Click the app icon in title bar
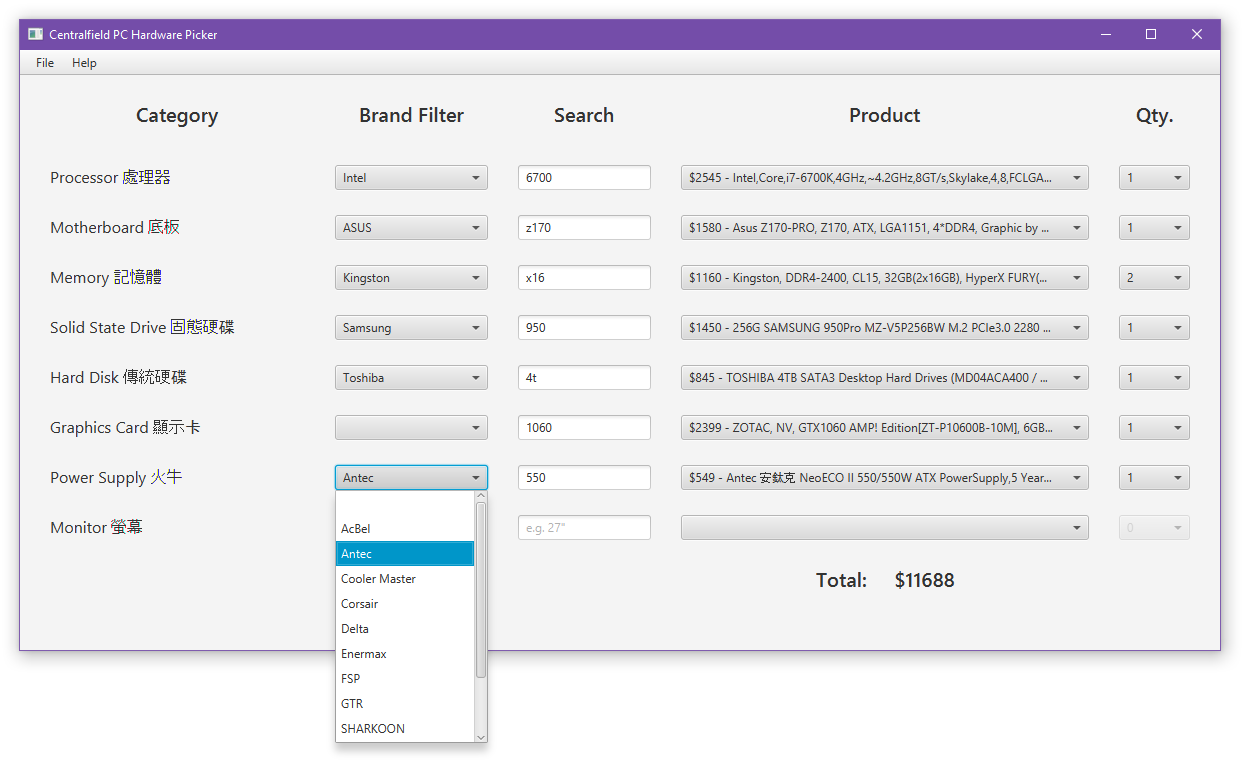 (x=35, y=34)
